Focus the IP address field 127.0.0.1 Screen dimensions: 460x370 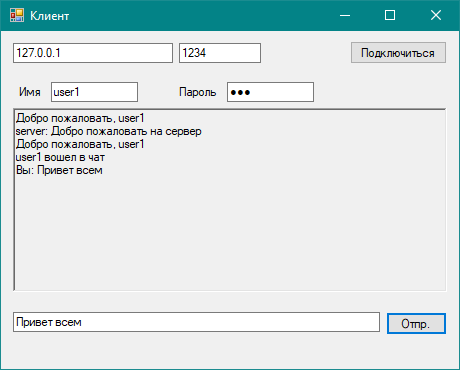[93, 53]
